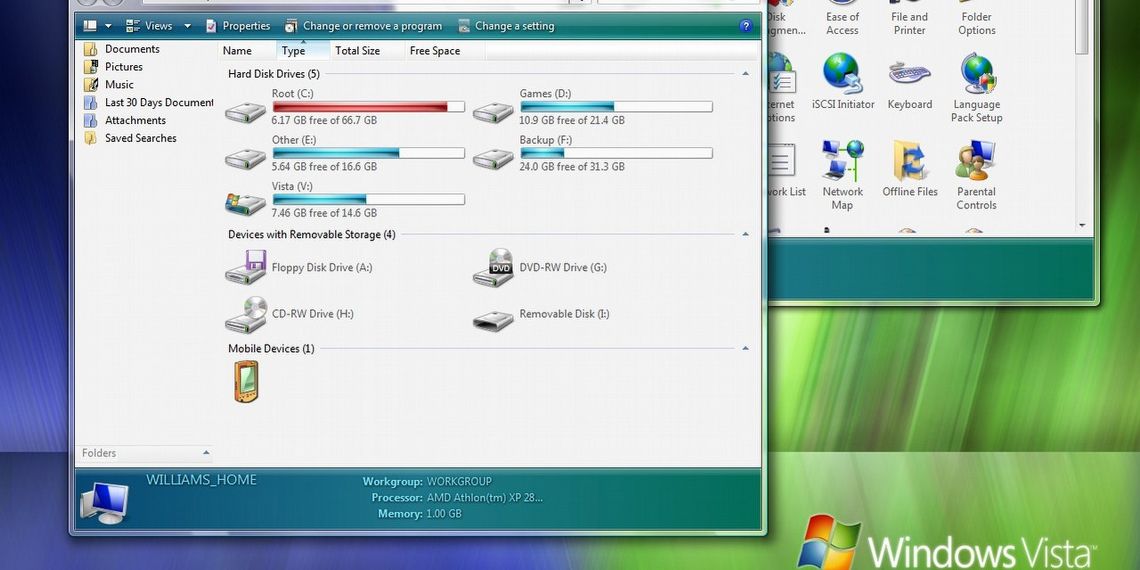Open the Other (E:) drive icon
The image size is (1140, 570).
click(x=245, y=159)
